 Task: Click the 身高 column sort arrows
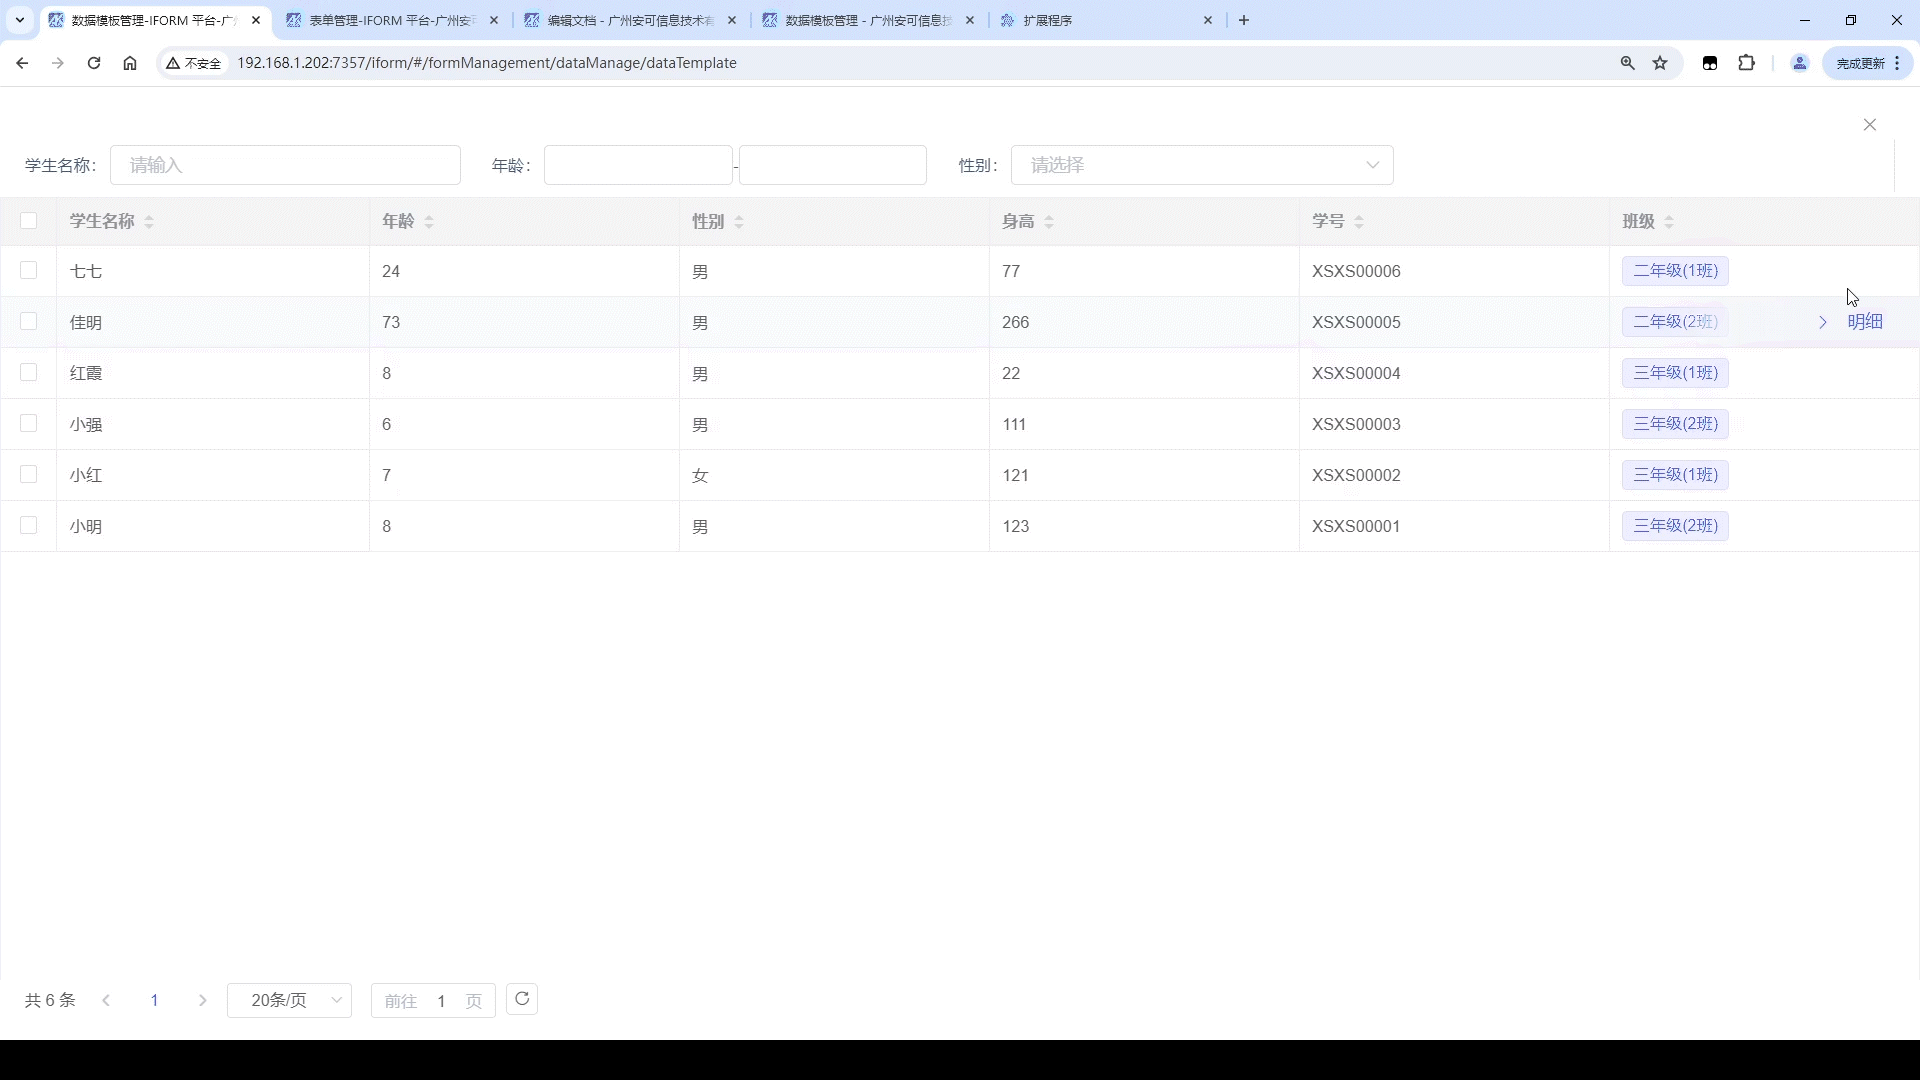tap(1049, 222)
